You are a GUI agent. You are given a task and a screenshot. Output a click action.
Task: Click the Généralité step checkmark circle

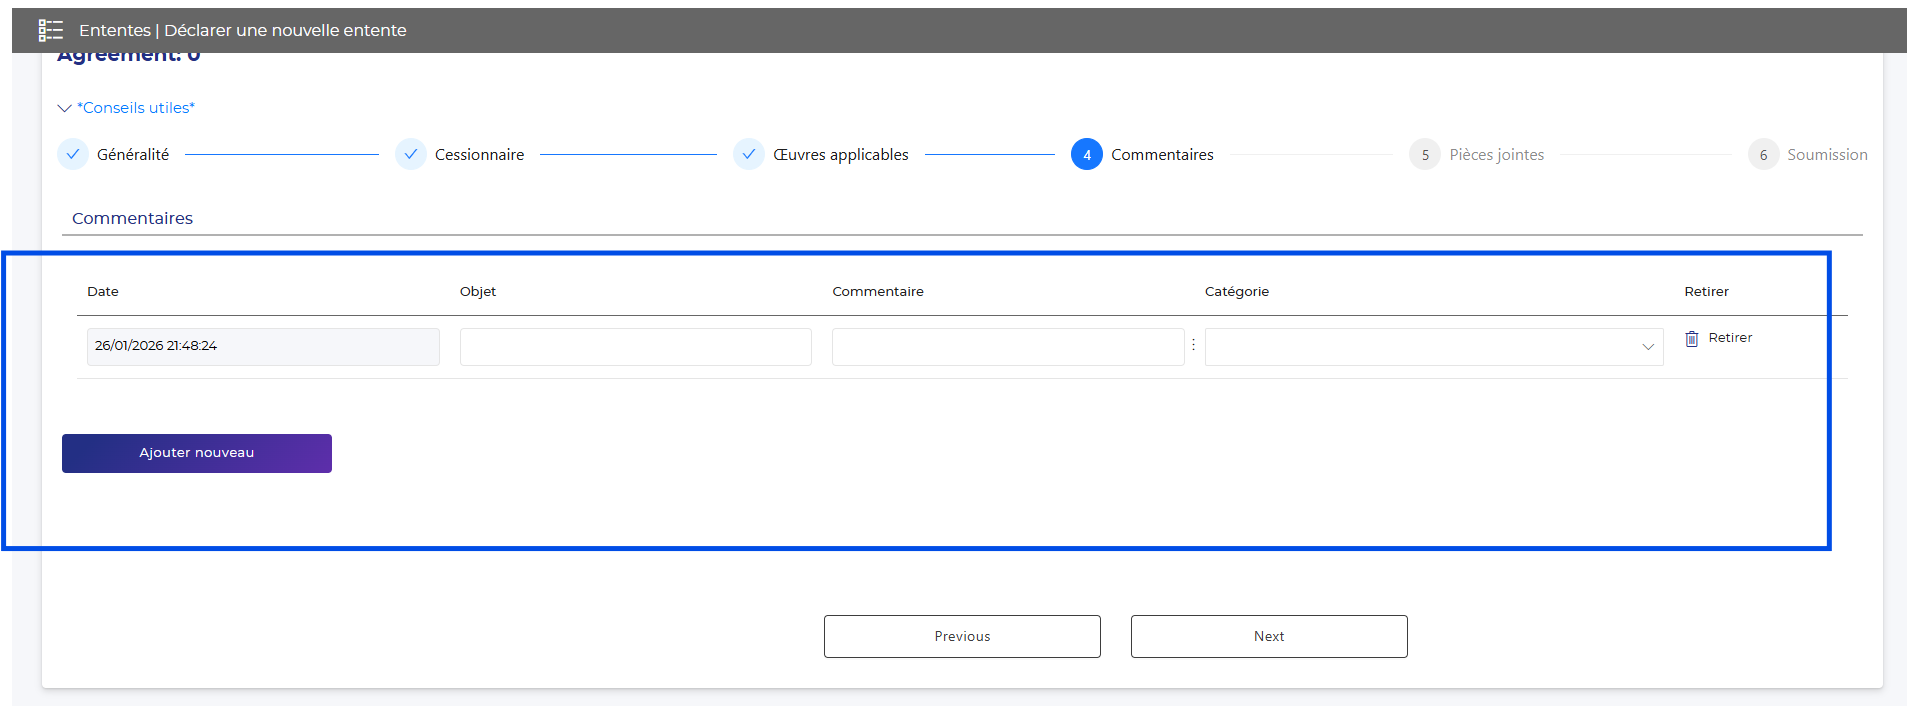point(73,154)
